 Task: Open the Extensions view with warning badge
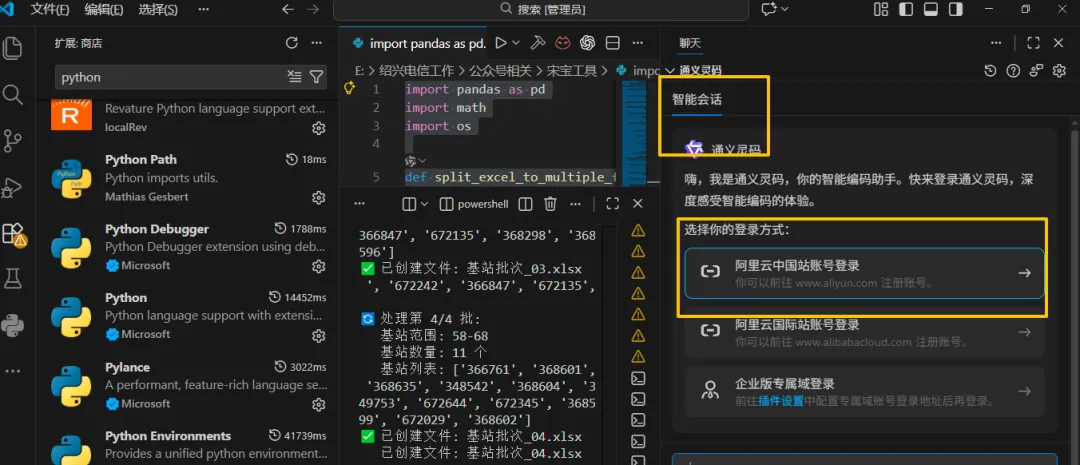pos(13,234)
